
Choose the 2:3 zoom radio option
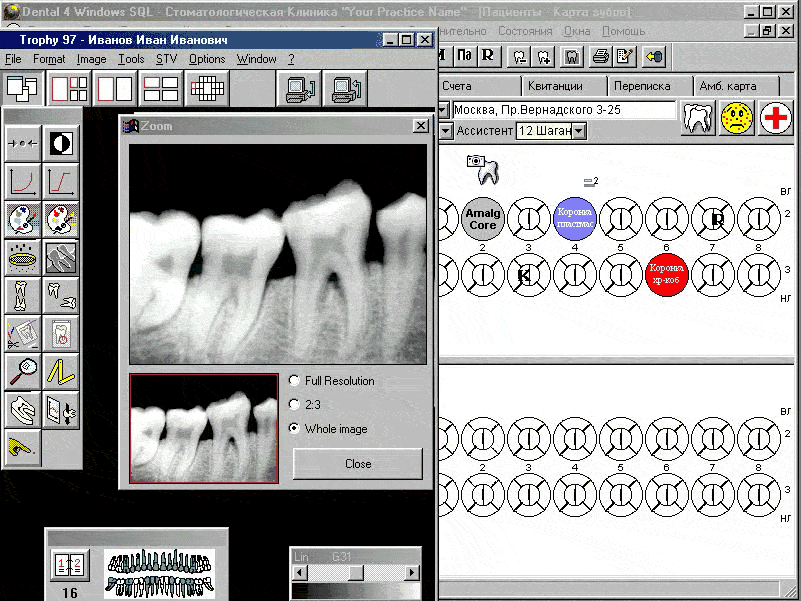tap(294, 405)
